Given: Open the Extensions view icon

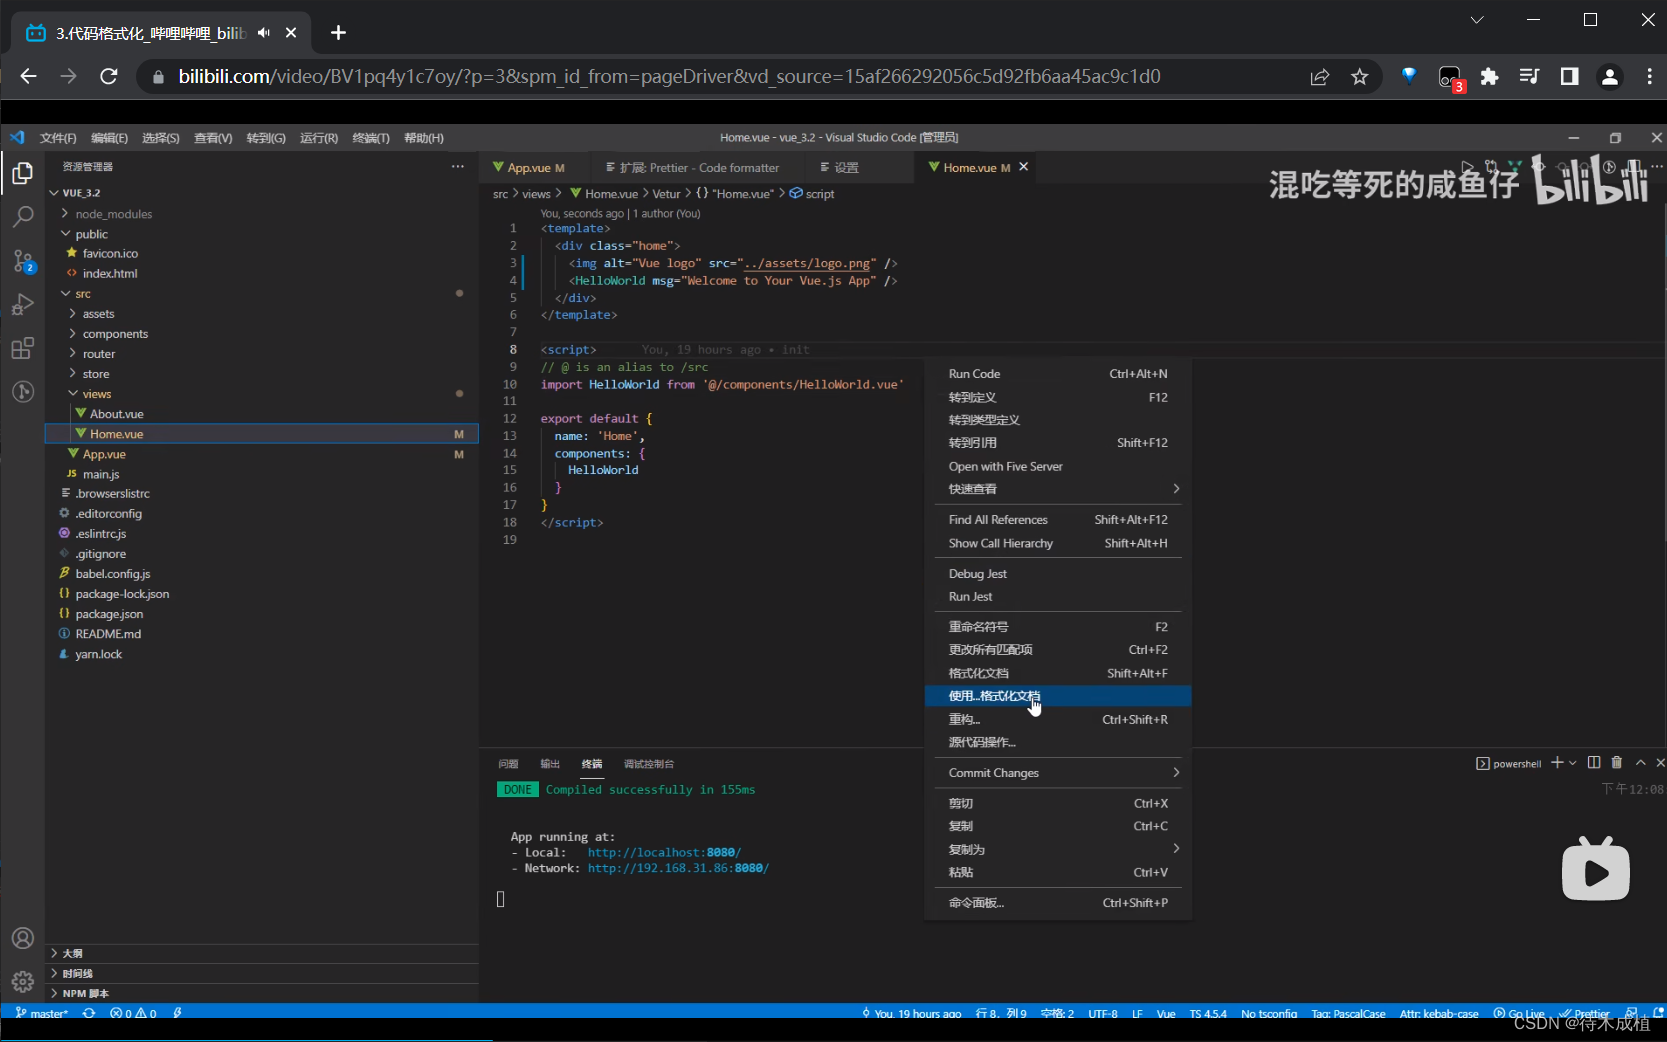Looking at the screenshot, I should coord(22,348).
